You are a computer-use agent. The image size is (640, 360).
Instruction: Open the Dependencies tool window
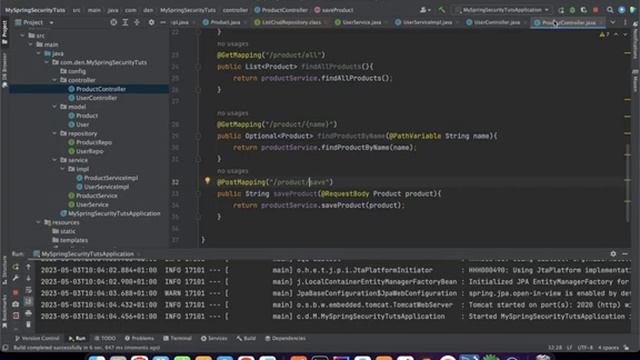(x=285, y=338)
